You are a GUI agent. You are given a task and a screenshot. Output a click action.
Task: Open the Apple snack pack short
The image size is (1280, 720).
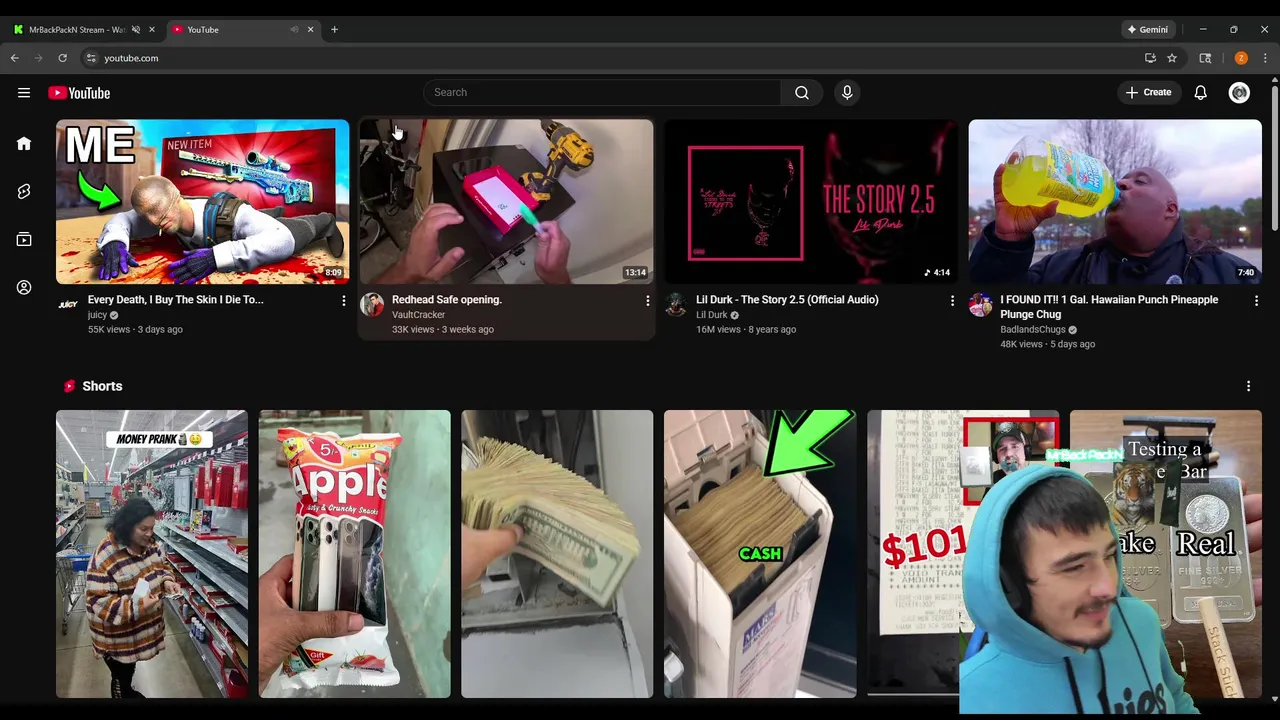(354, 553)
